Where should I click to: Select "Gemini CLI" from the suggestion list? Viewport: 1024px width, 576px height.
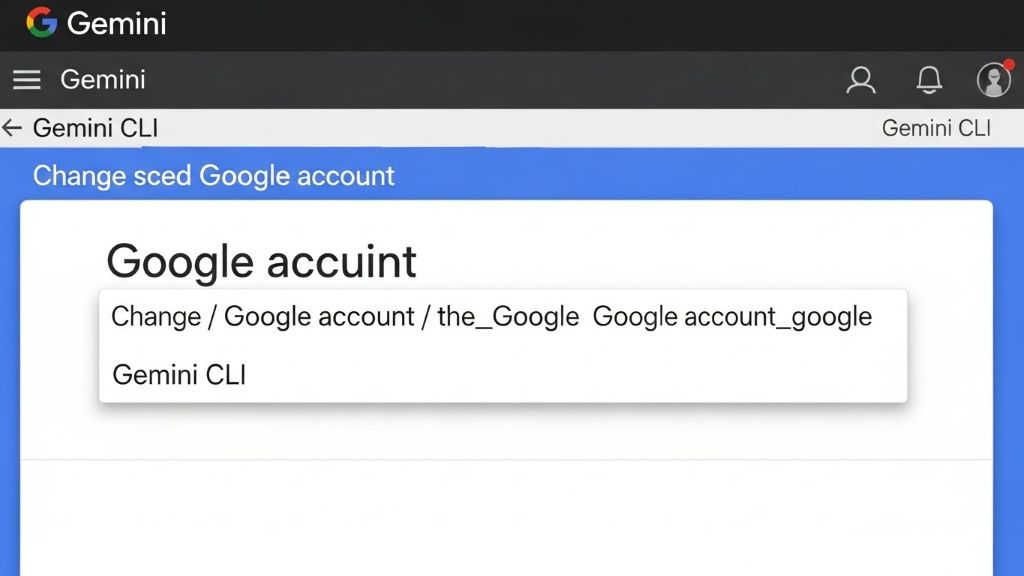(x=178, y=374)
